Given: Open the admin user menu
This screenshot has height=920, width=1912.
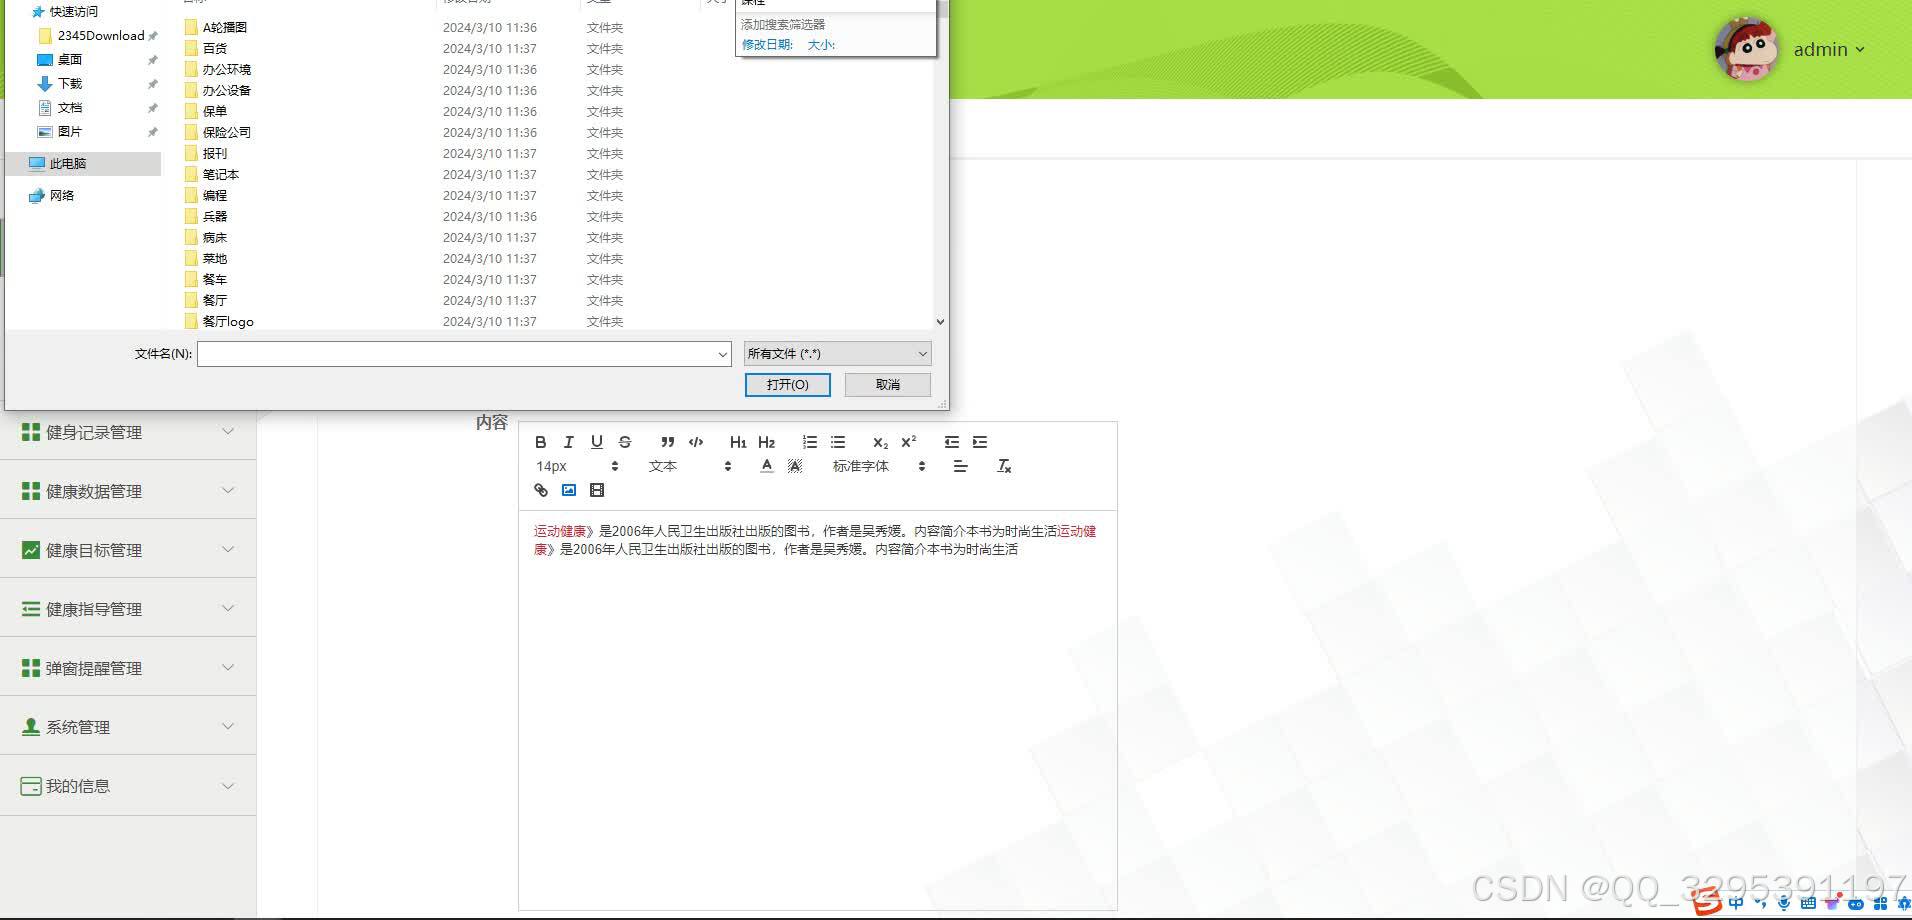Looking at the screenshot, I should [x=1829, y=49].
